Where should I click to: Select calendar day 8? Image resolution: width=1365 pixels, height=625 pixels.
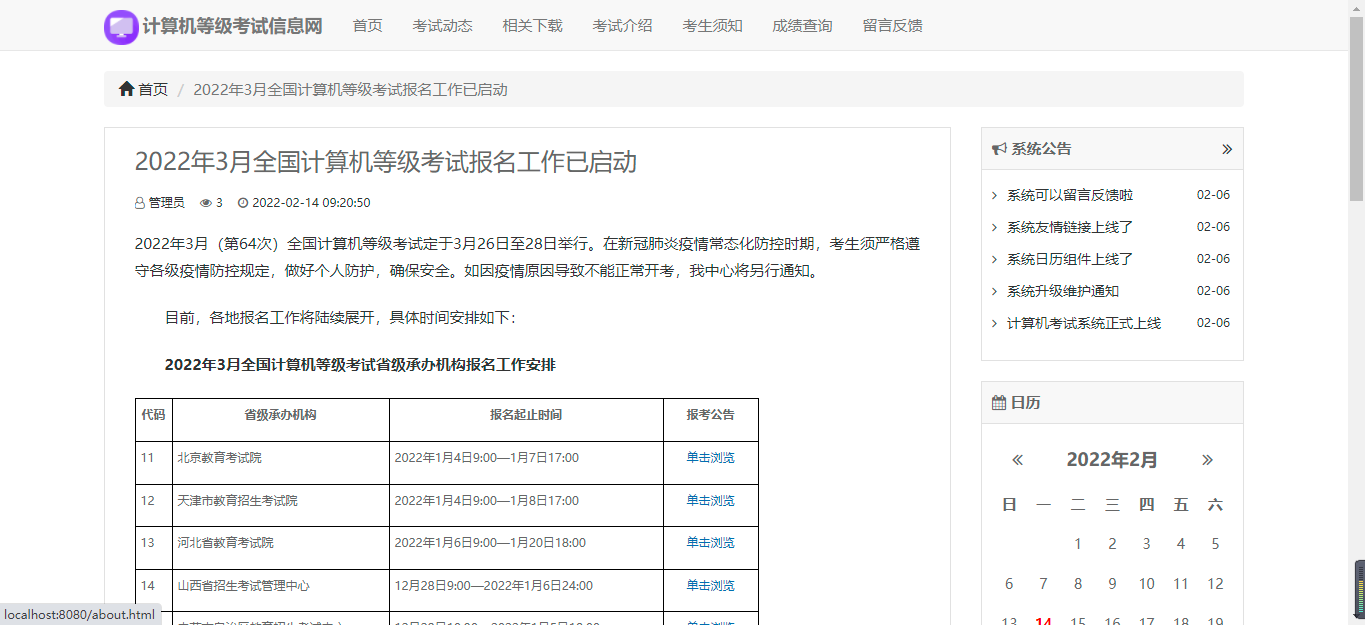coord(1078,584)
